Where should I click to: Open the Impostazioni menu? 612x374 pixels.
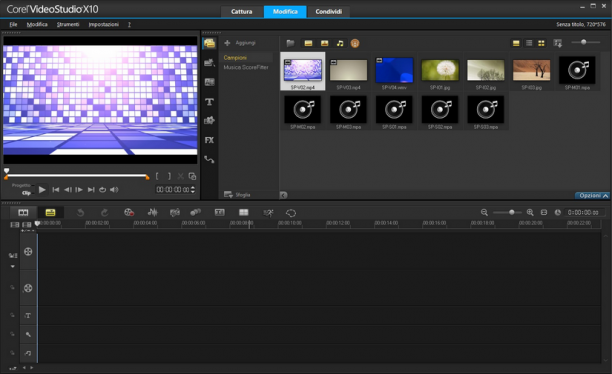point(103,24)
